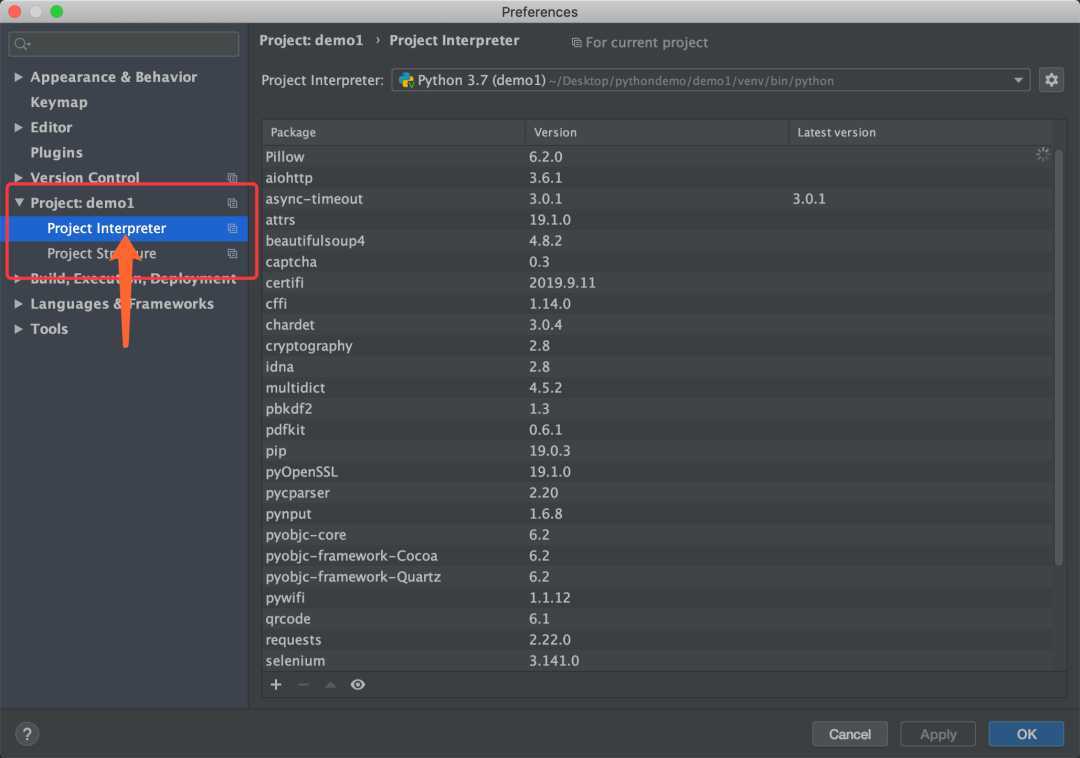Screen dimensions: 1080x758
Task: Select the Keymap settings page
Action: [59, 102]
